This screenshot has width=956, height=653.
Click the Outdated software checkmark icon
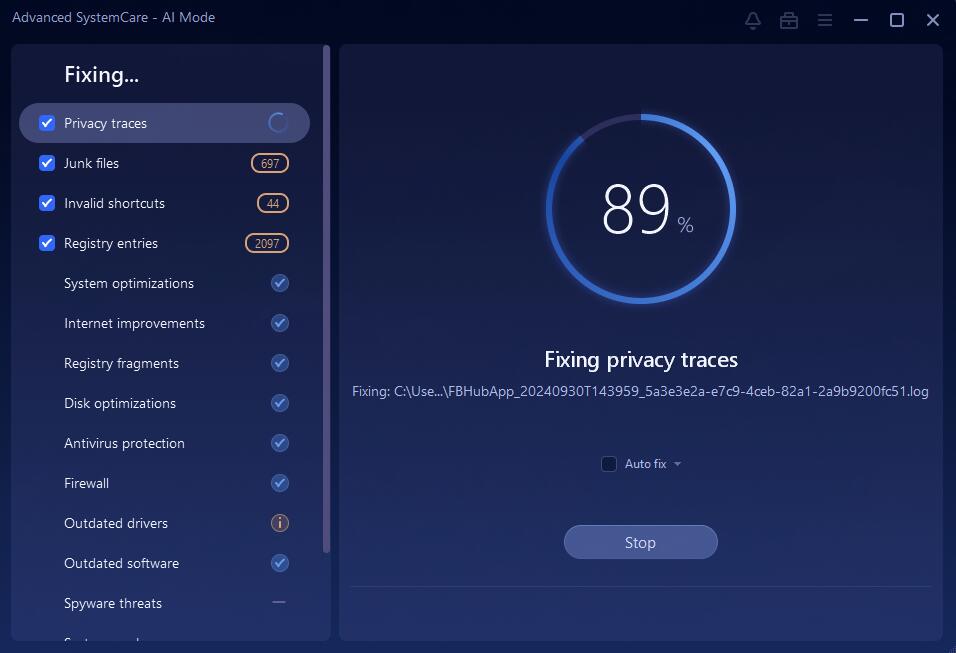click(280, 563)
